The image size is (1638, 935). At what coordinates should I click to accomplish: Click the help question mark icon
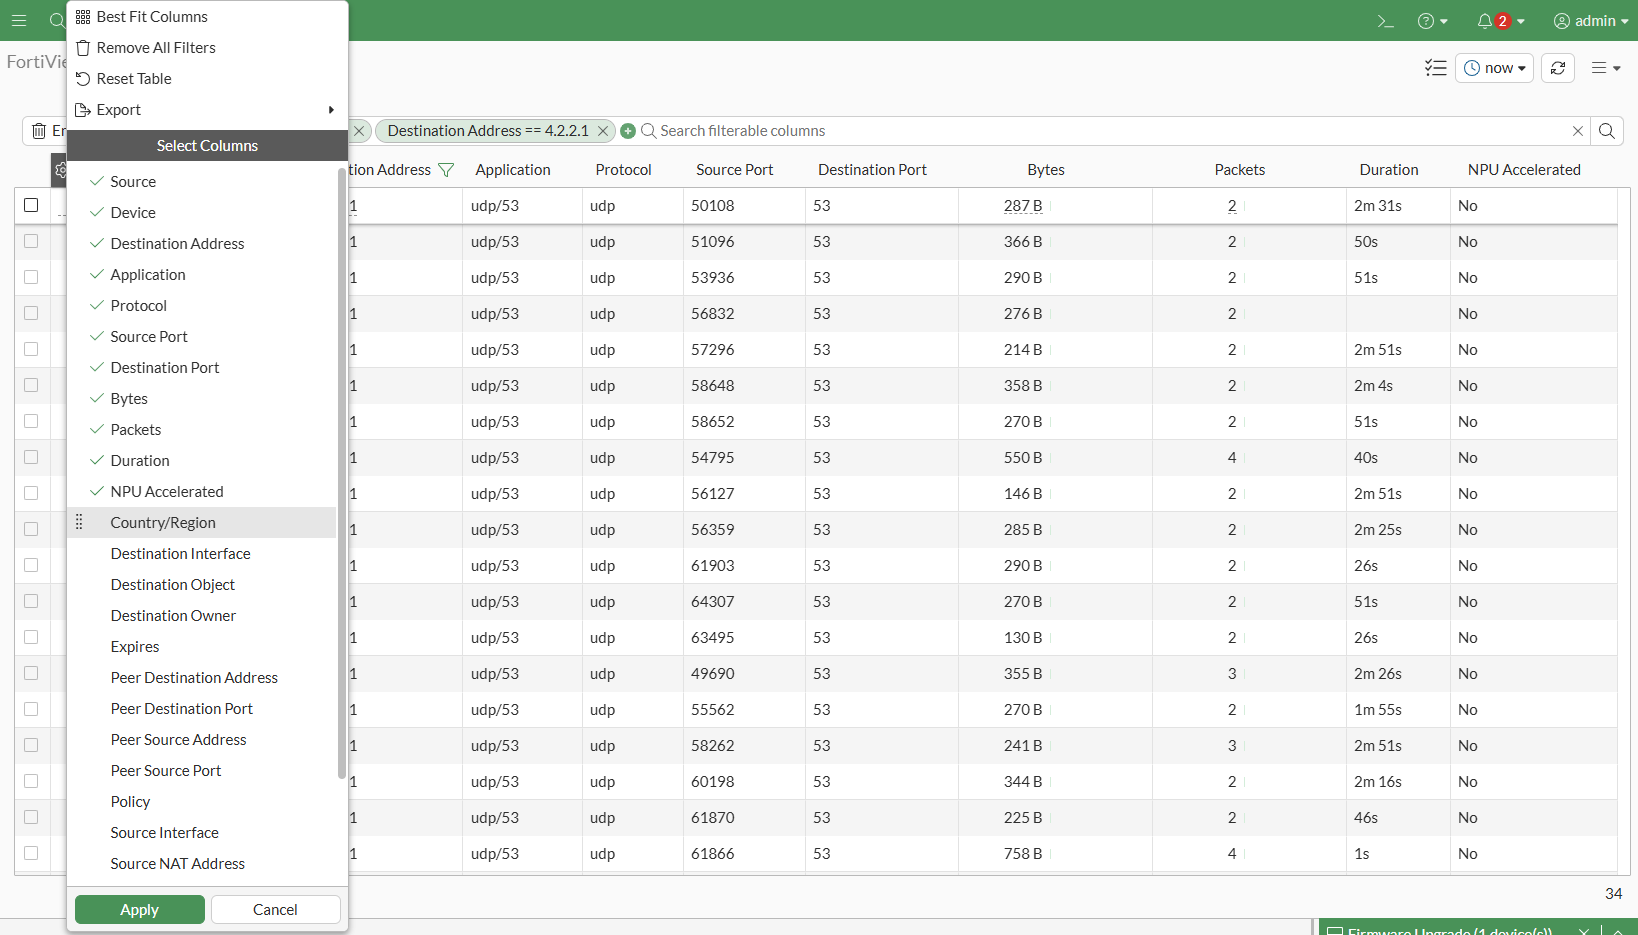point(1426,21)
